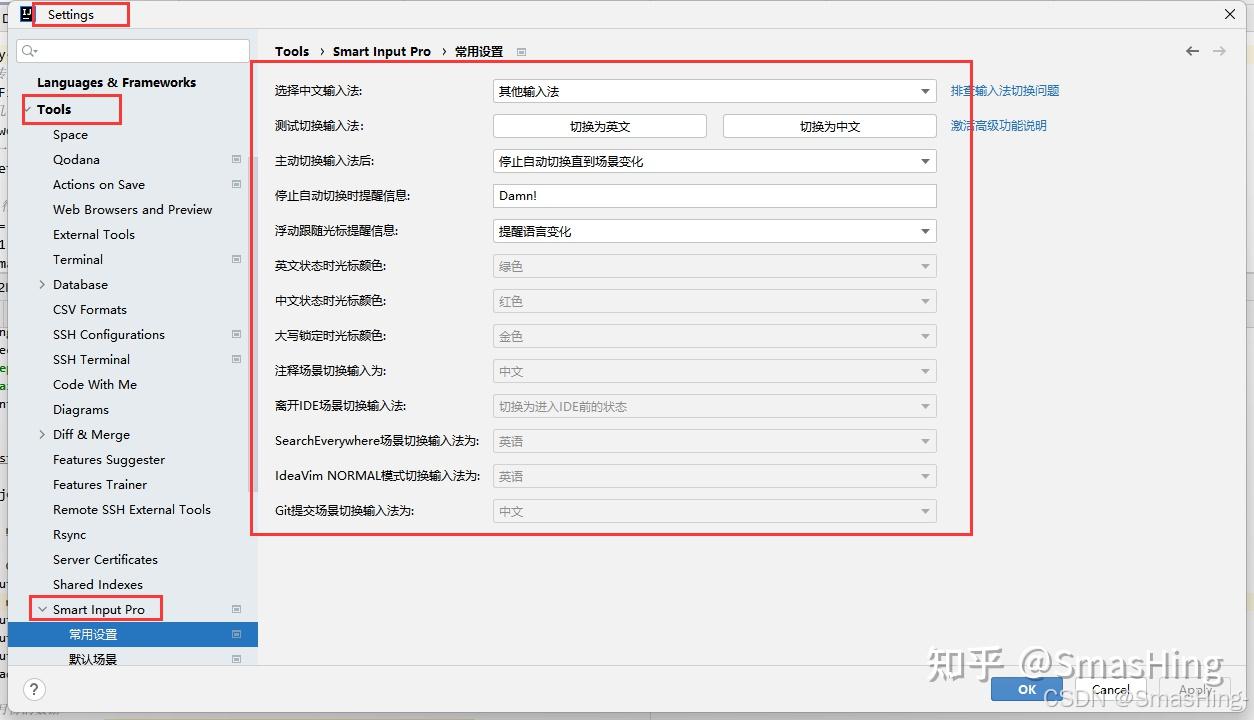Collapse the Tools tree node

coord(28,109)
